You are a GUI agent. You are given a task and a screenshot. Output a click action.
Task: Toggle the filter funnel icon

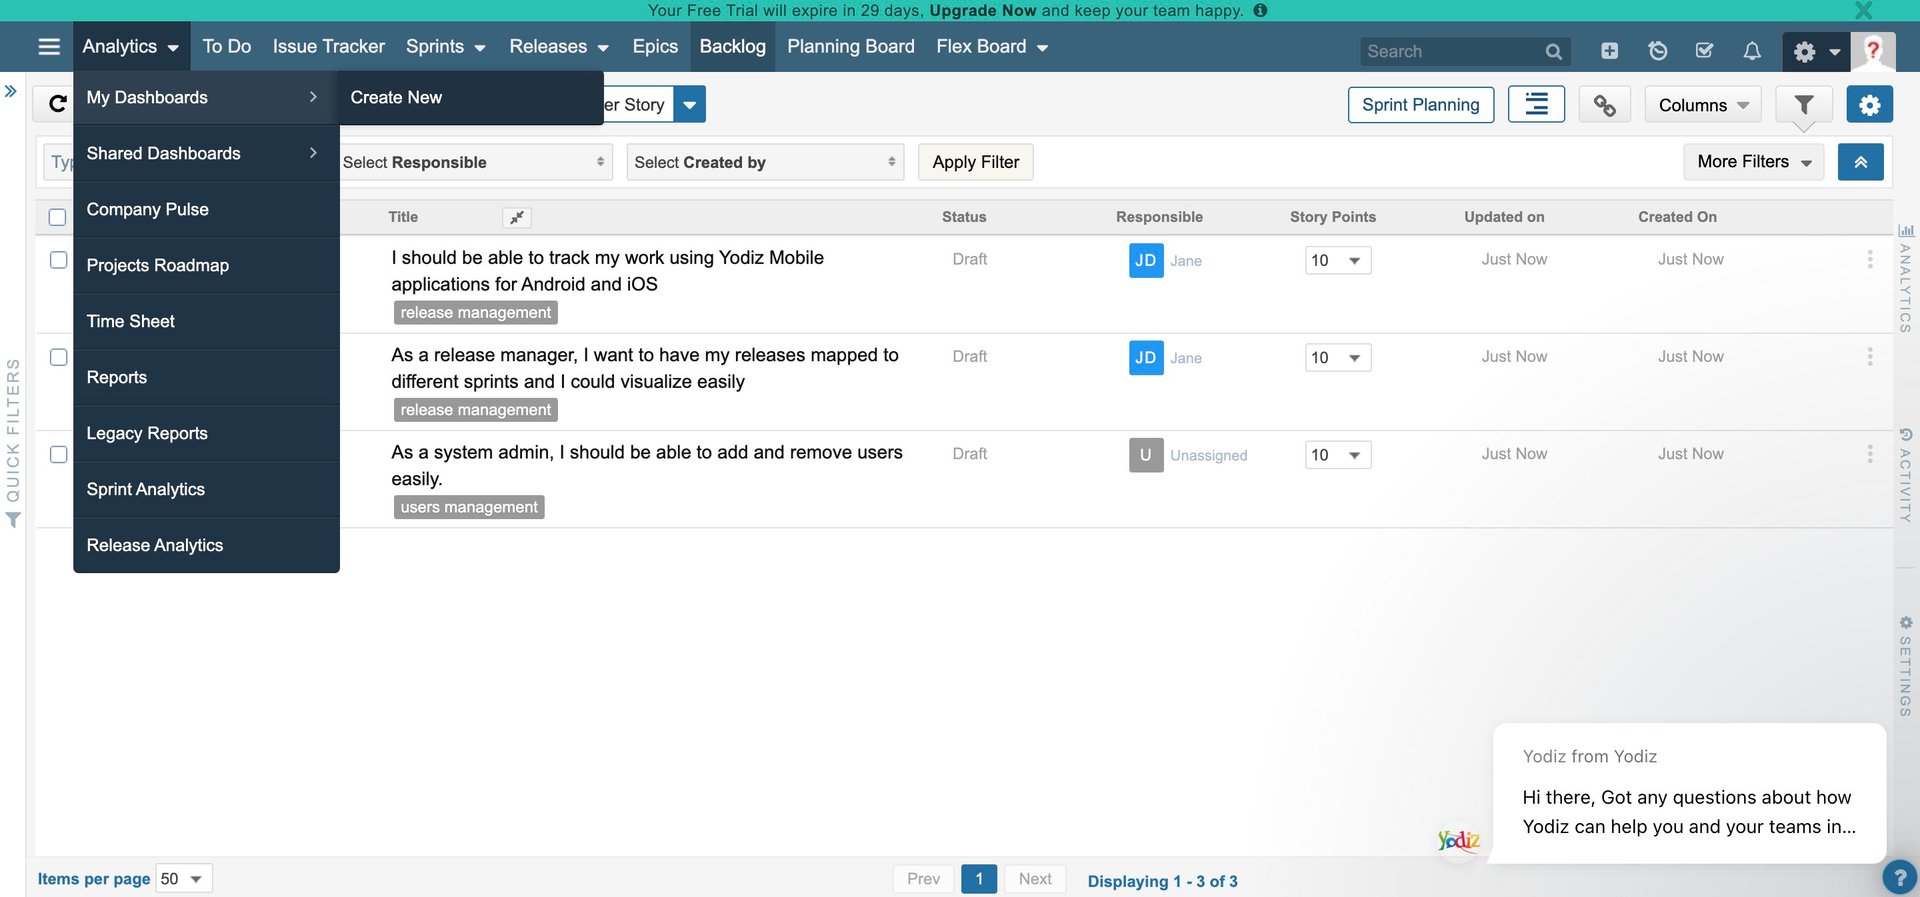coord(1803,104)
